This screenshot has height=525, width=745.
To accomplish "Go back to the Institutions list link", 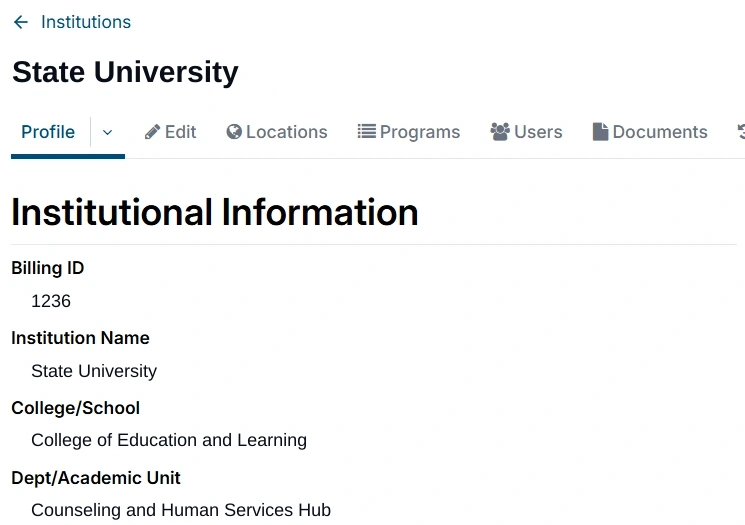I will click(86, 22).
